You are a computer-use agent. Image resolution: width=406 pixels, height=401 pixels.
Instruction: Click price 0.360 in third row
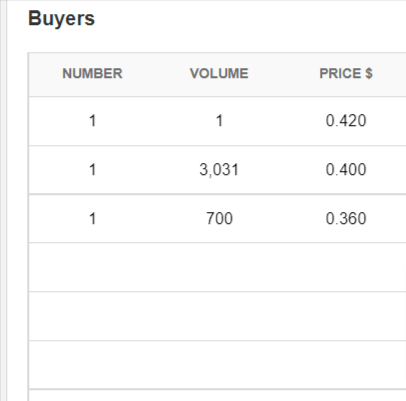[x=346, y=219]
